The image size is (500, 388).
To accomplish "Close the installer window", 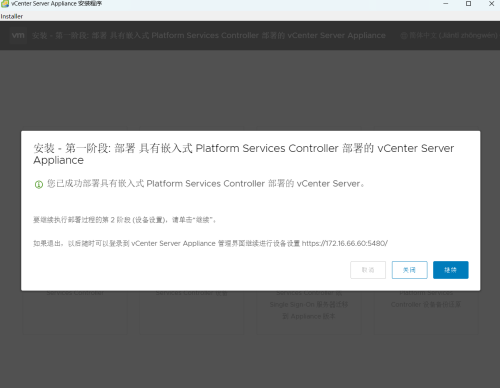I will (491, 4).
